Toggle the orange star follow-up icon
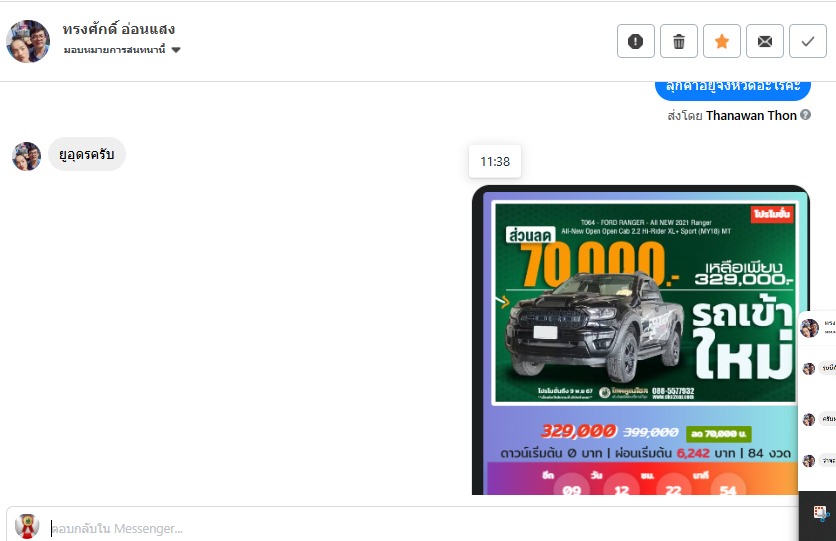Screen dimensions: 836x541 pos(722,41)
